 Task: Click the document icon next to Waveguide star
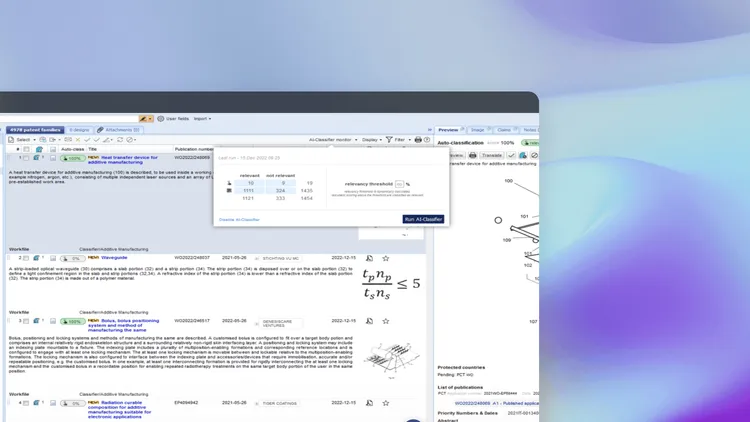pyautogui.click(x=369, y=258)
